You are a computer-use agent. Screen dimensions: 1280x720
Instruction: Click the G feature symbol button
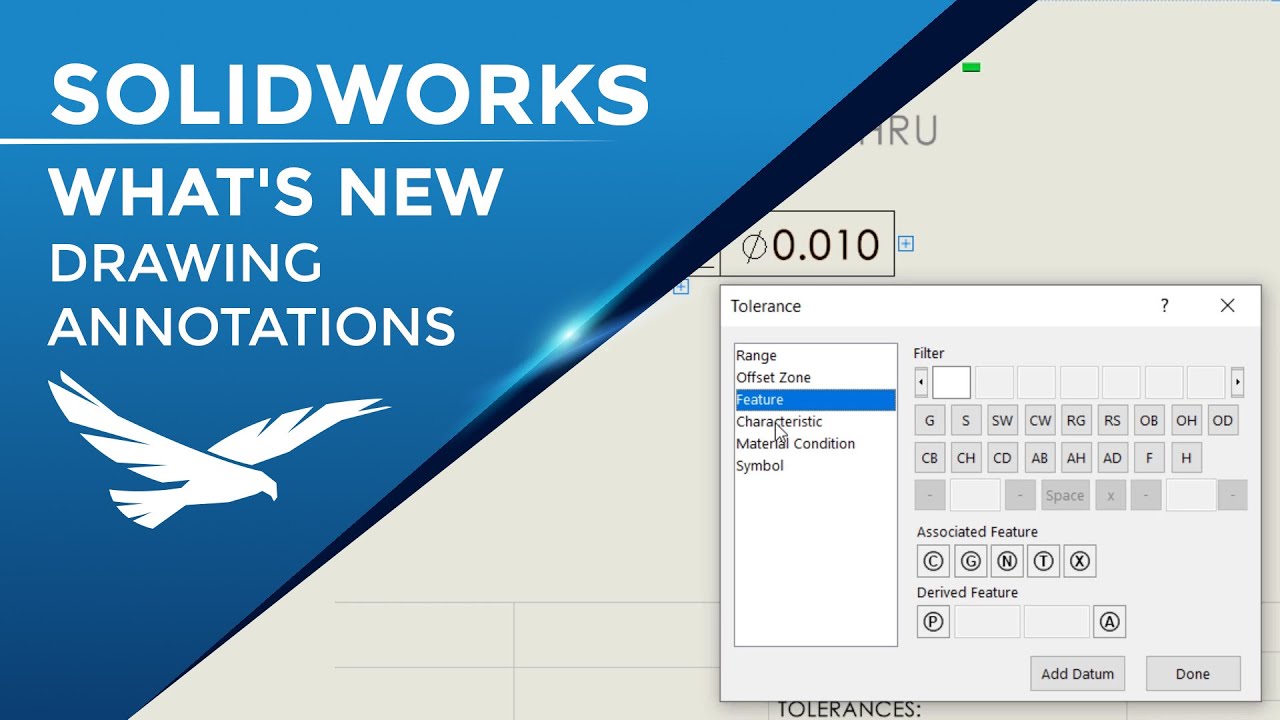click(x=930, y=421)
